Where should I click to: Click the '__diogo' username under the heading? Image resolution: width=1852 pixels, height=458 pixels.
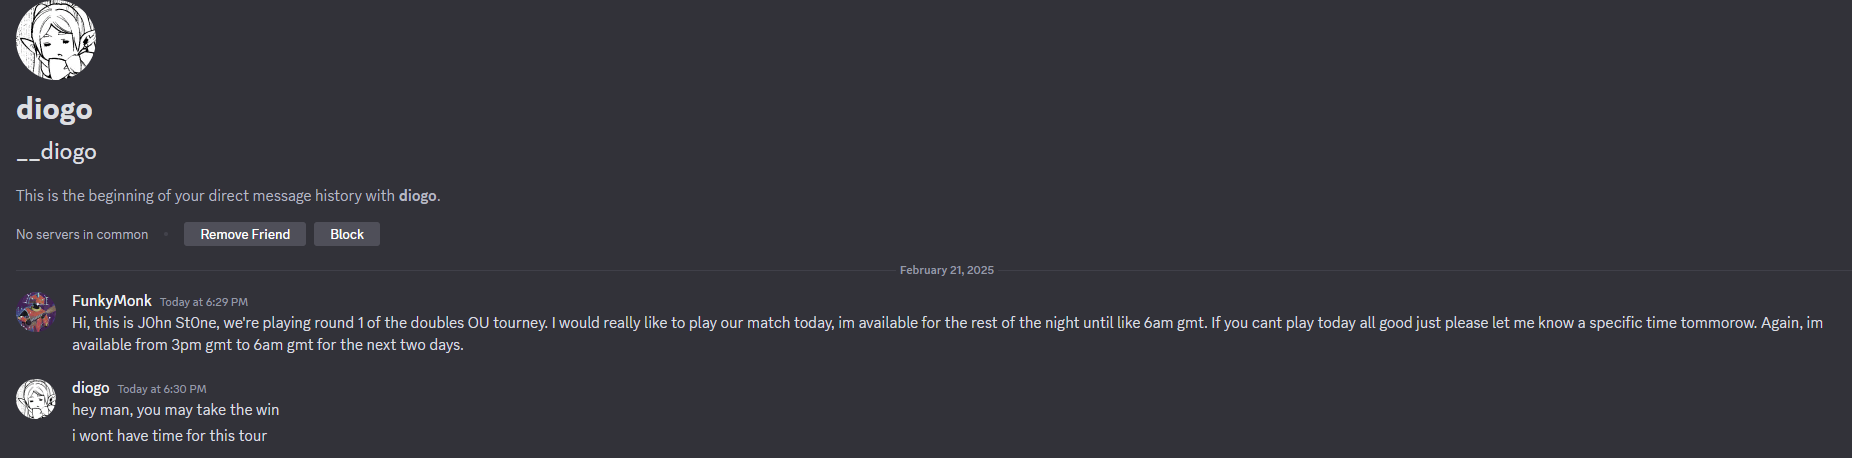56,152
